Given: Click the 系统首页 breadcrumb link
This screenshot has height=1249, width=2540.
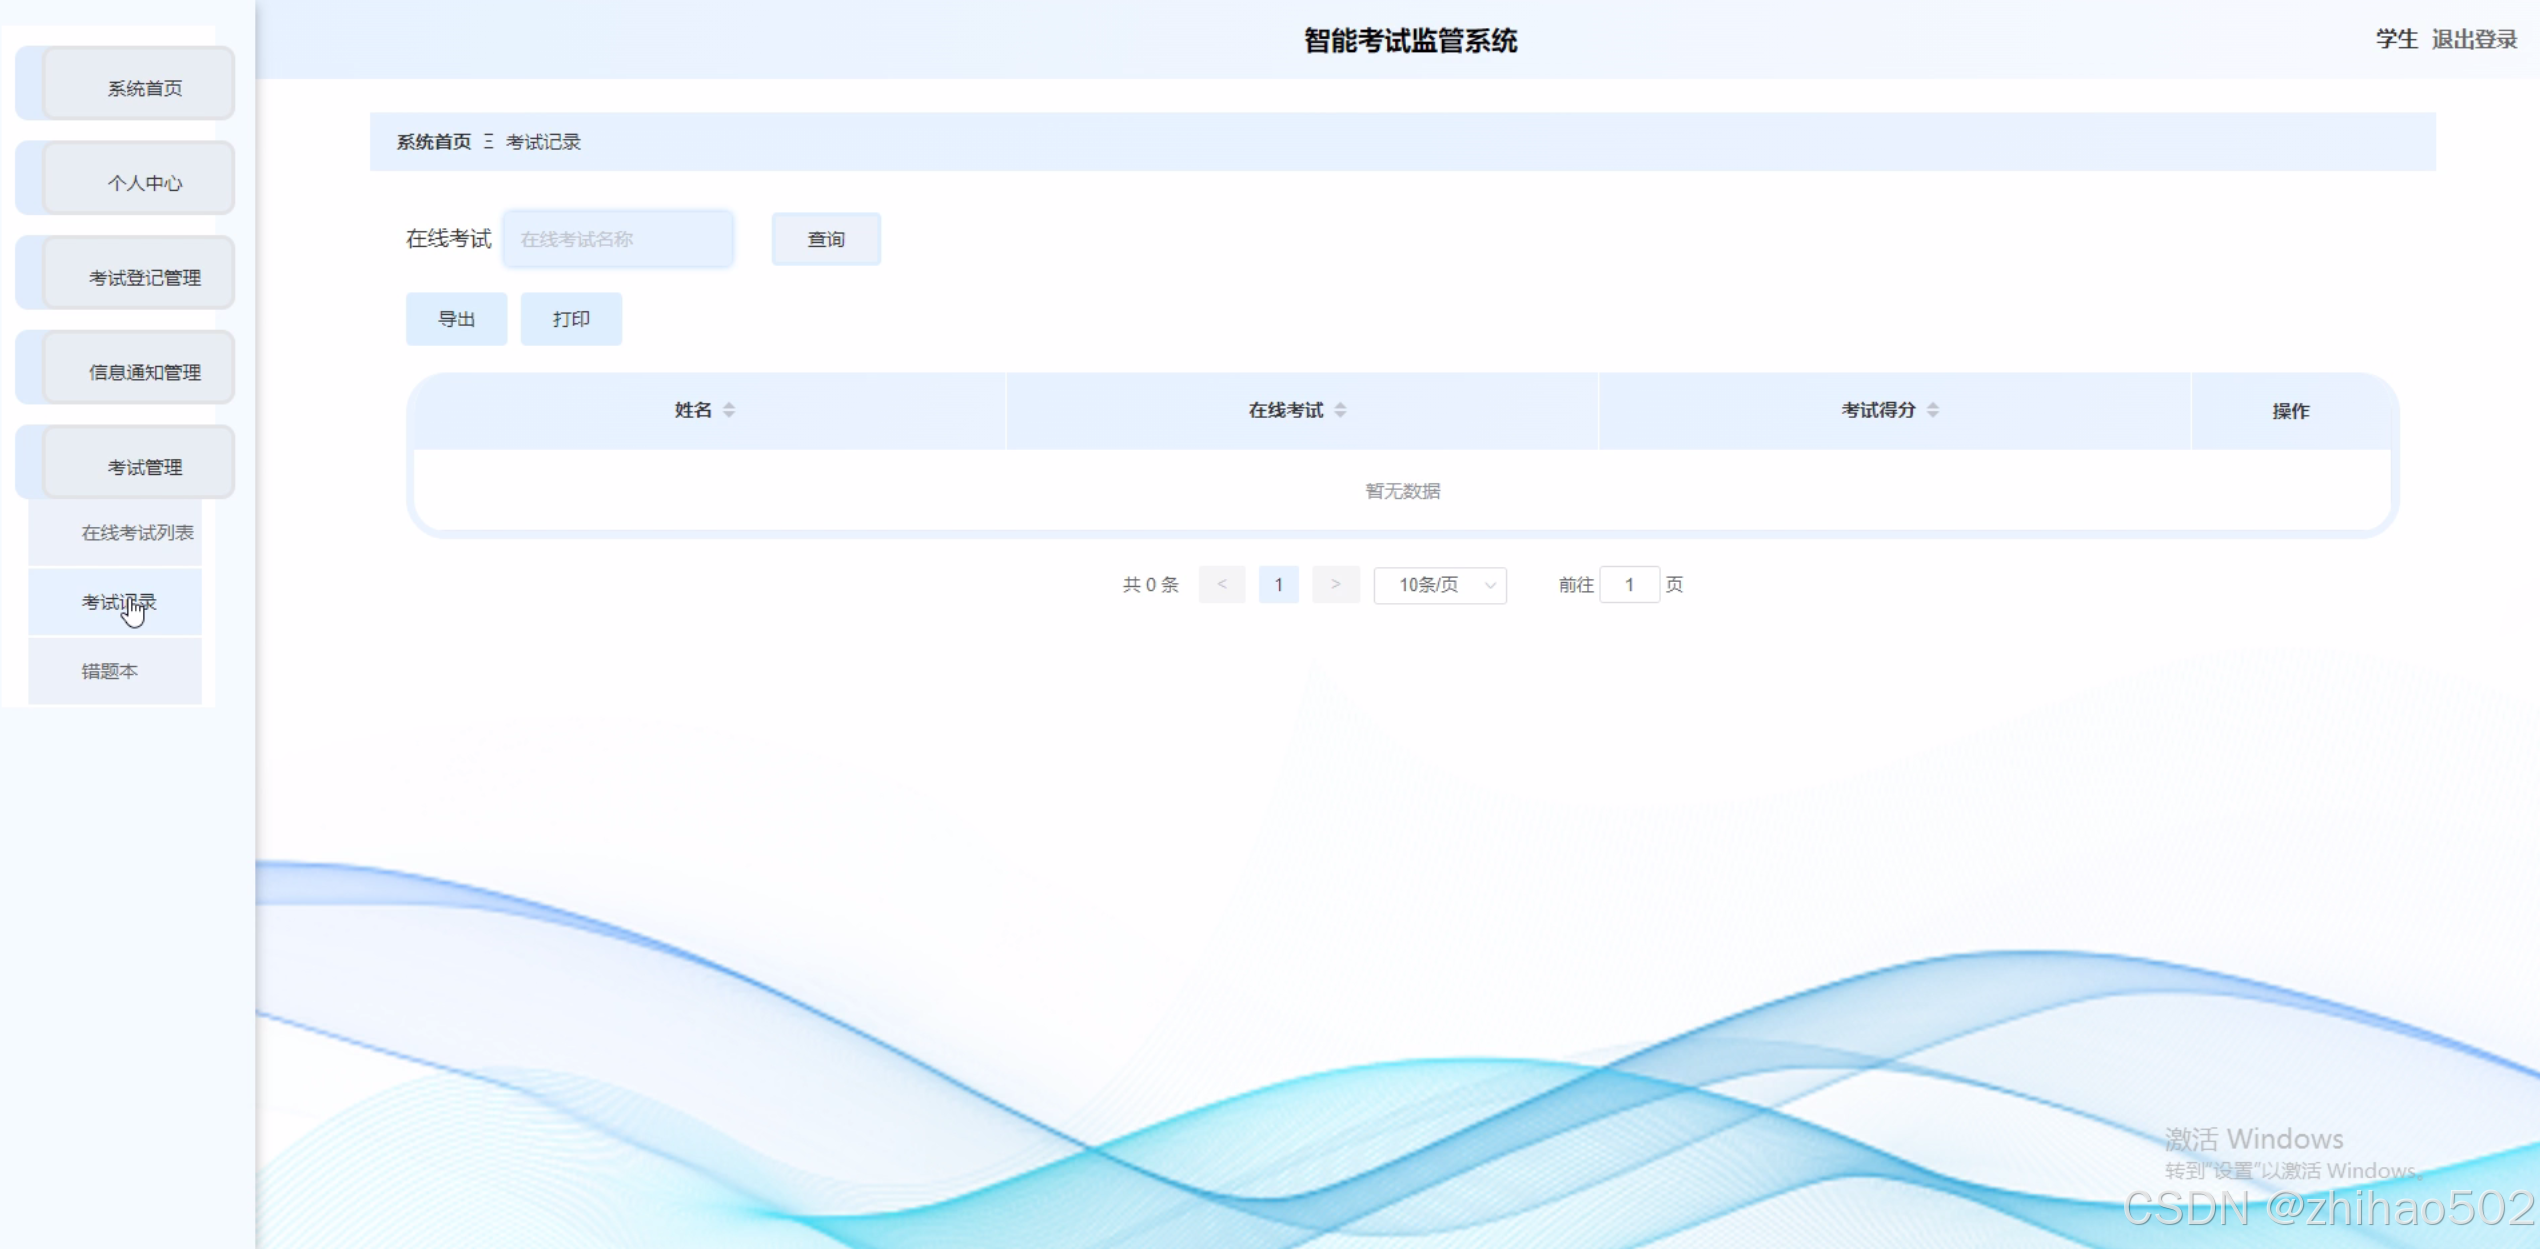Looking at the screenshot, I should (433, 142).
